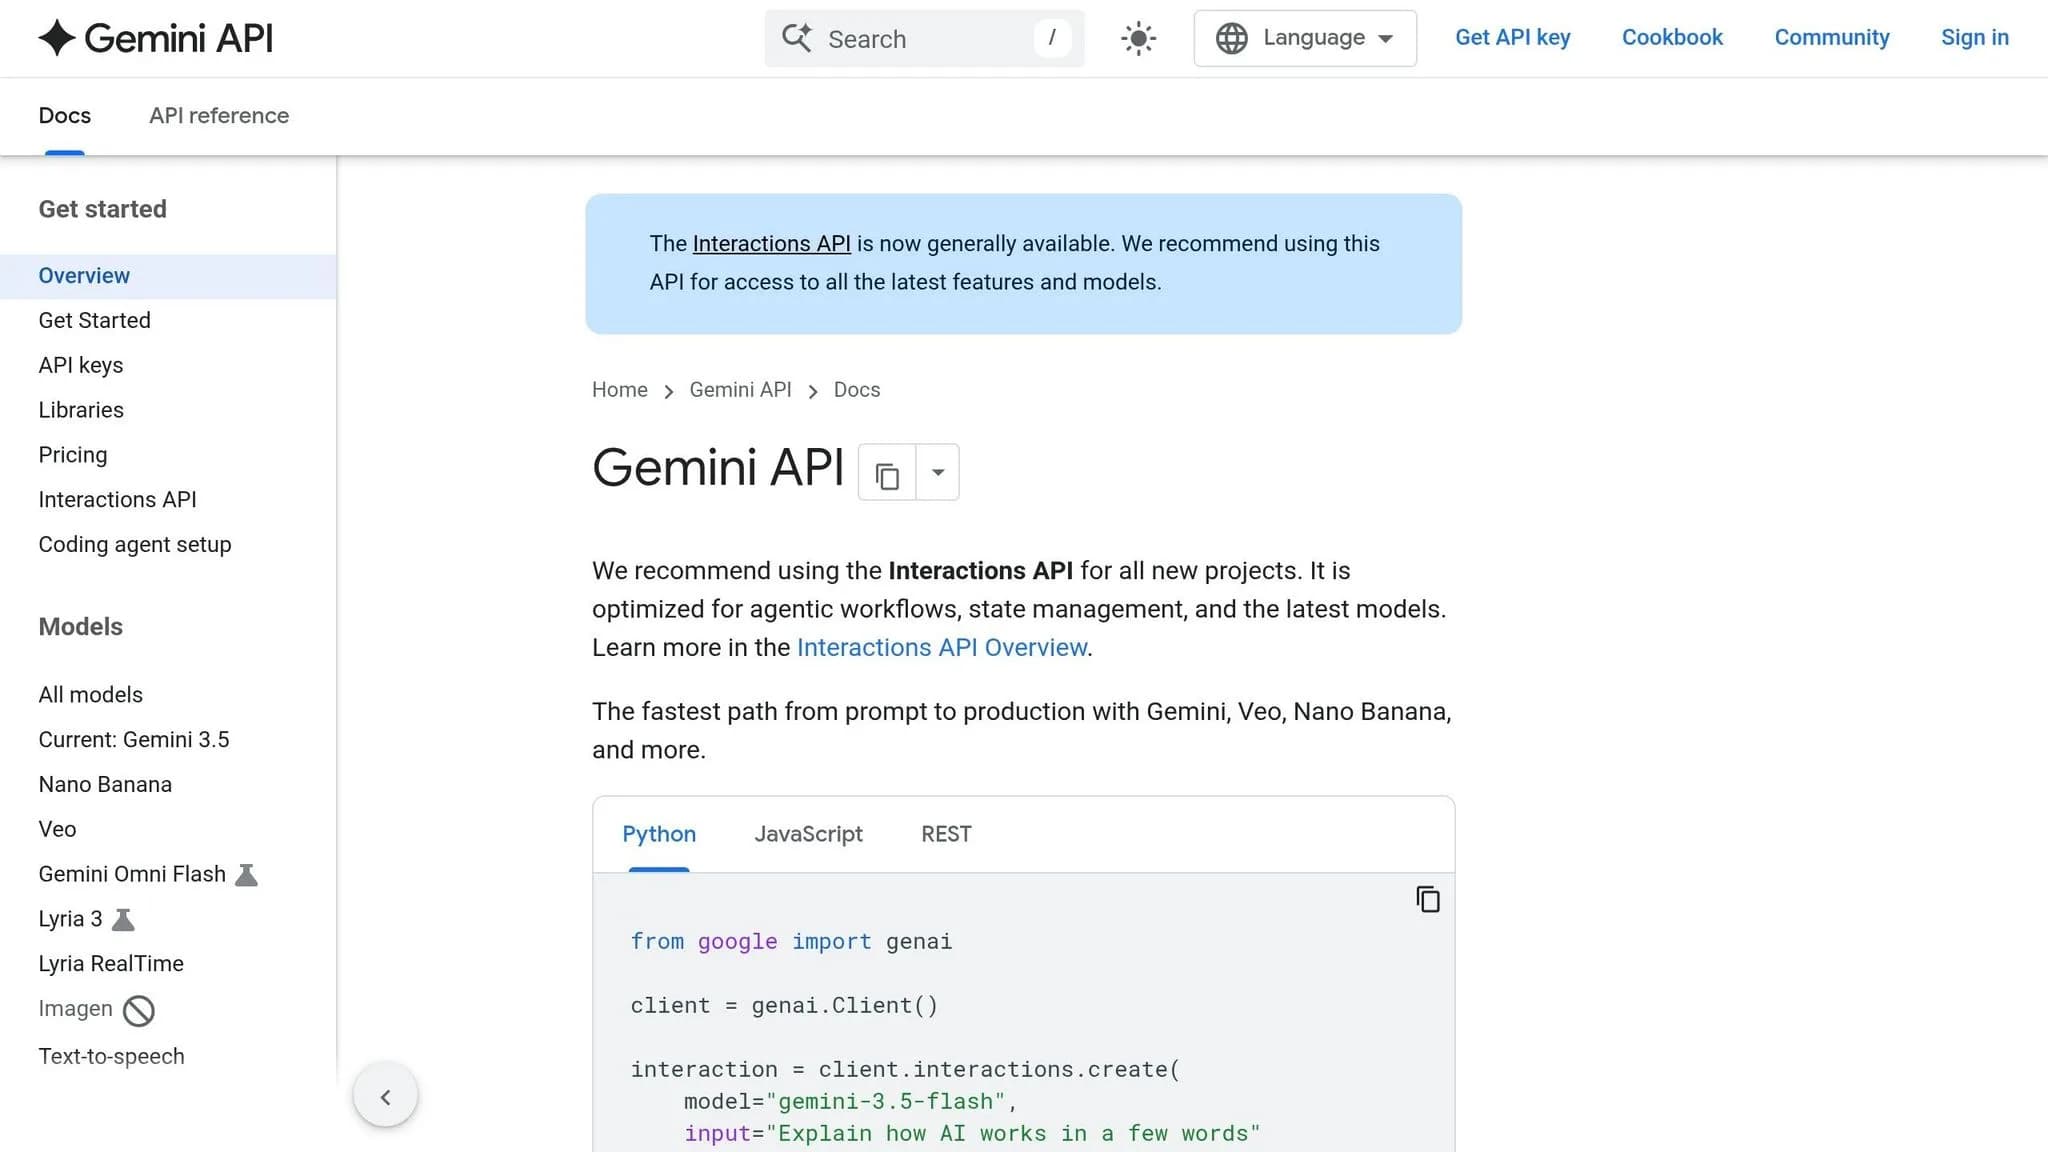
Task: Click the search magnifier icon
Action: click(x=796, y=38)
